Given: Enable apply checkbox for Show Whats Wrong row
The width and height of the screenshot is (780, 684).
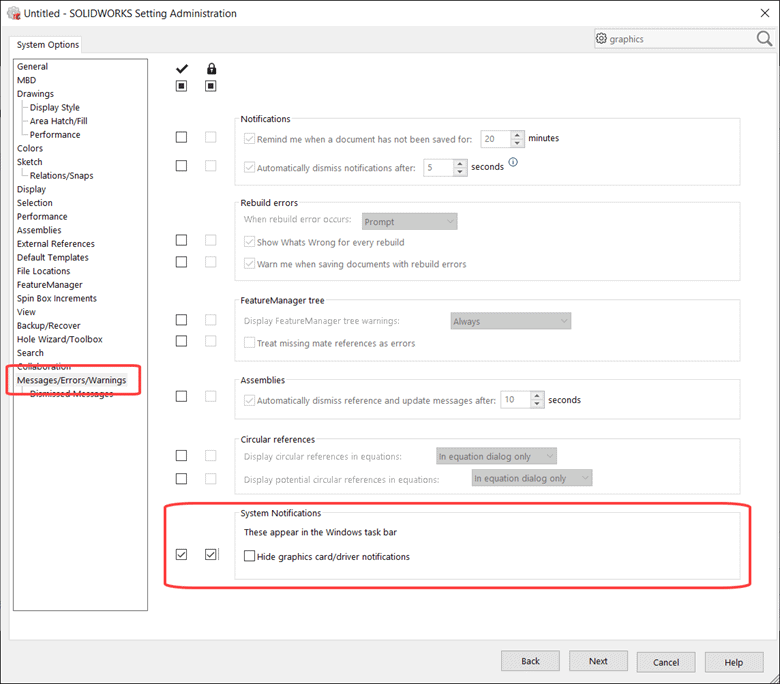Looking at the screenshot, I should [x=182, y=240].
